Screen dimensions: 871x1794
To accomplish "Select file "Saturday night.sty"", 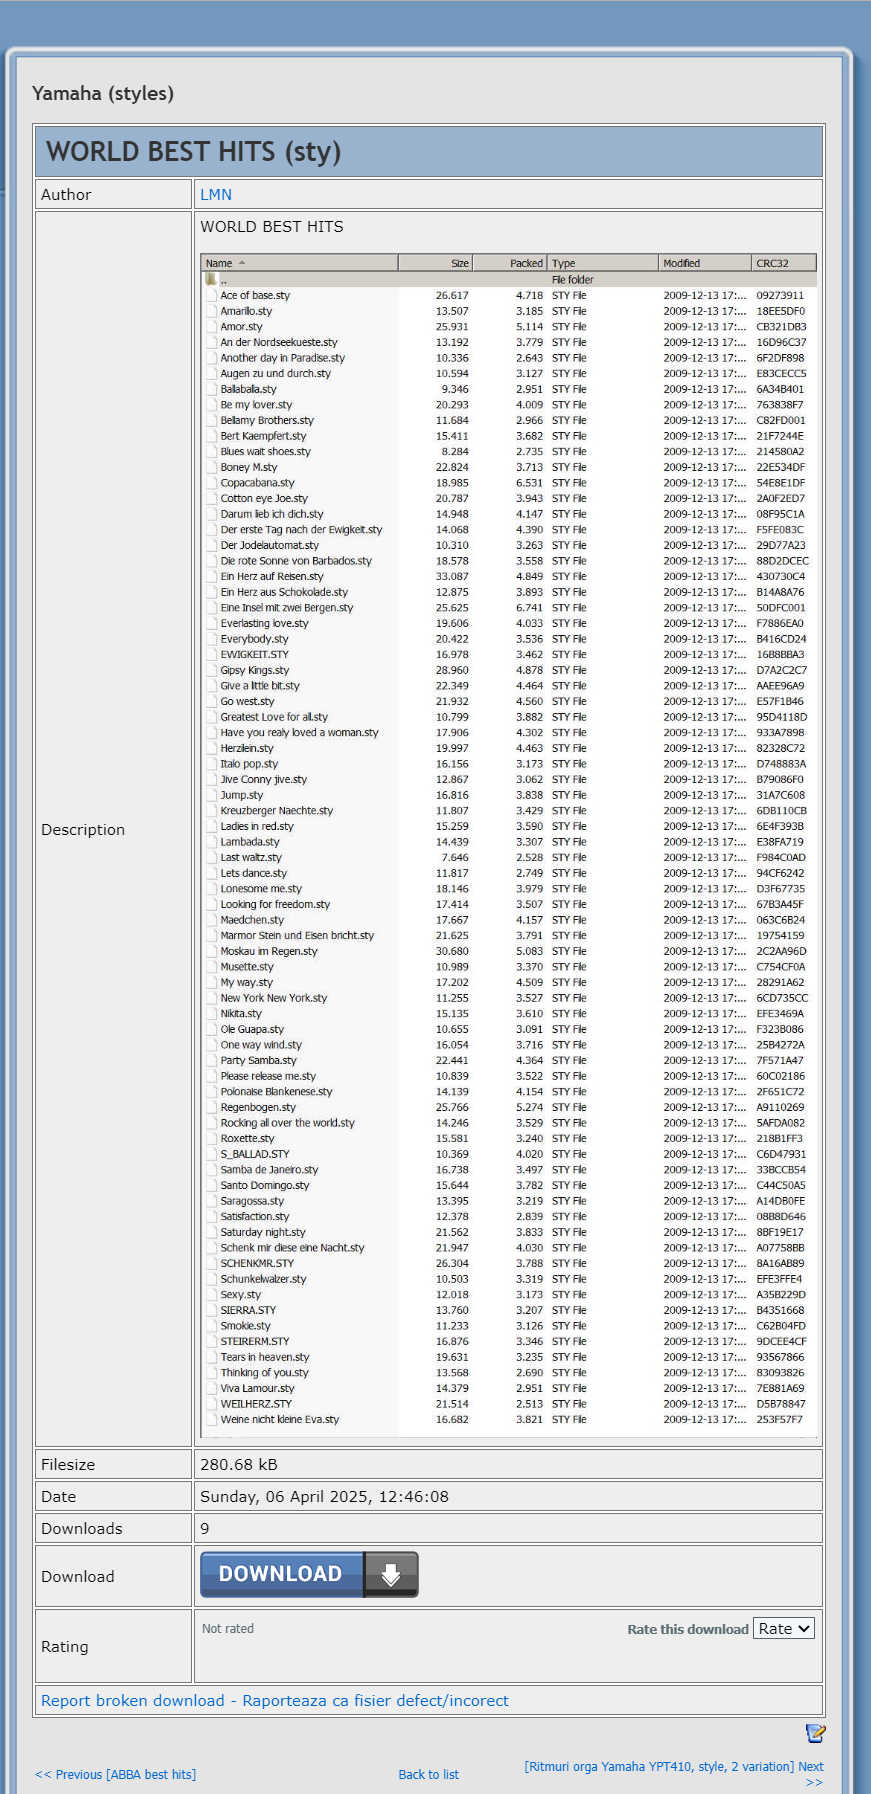I will tap(263, 1232).
